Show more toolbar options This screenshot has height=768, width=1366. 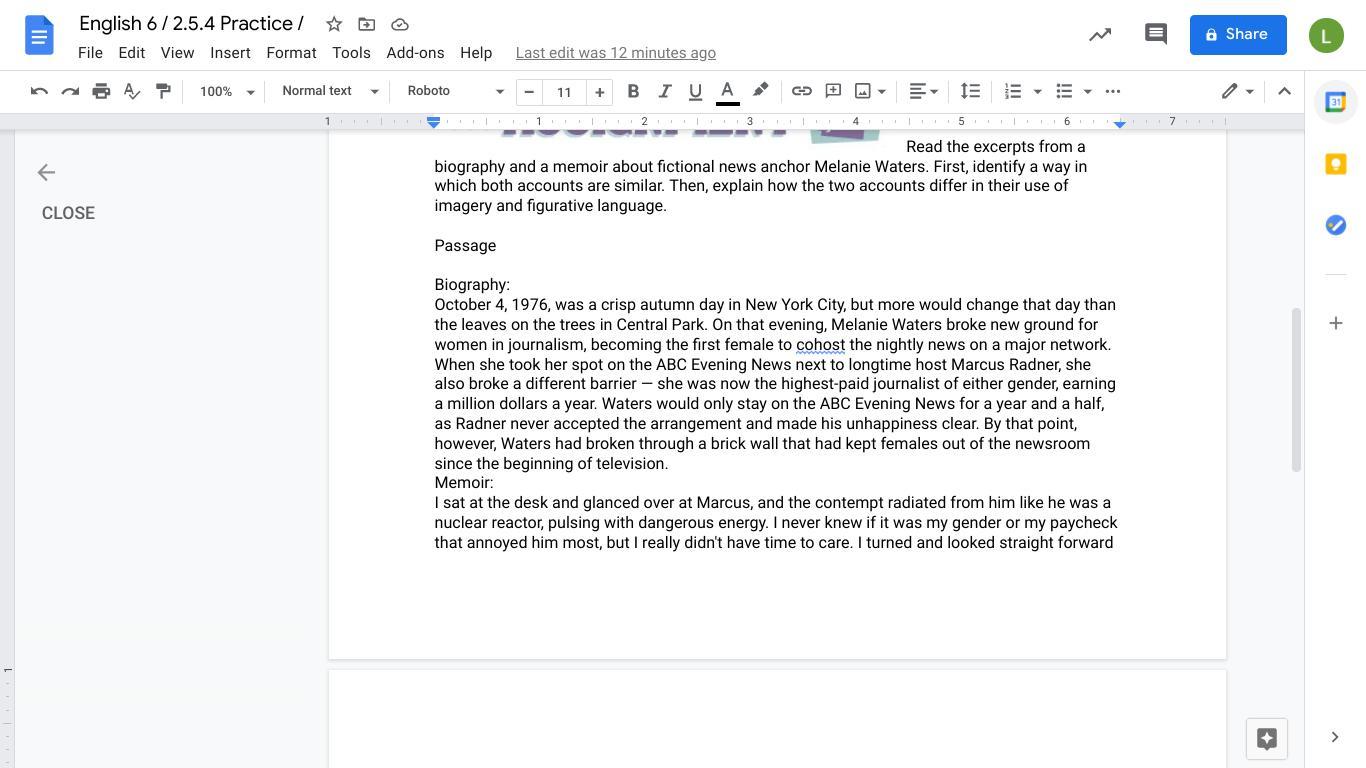(1113, 91)
